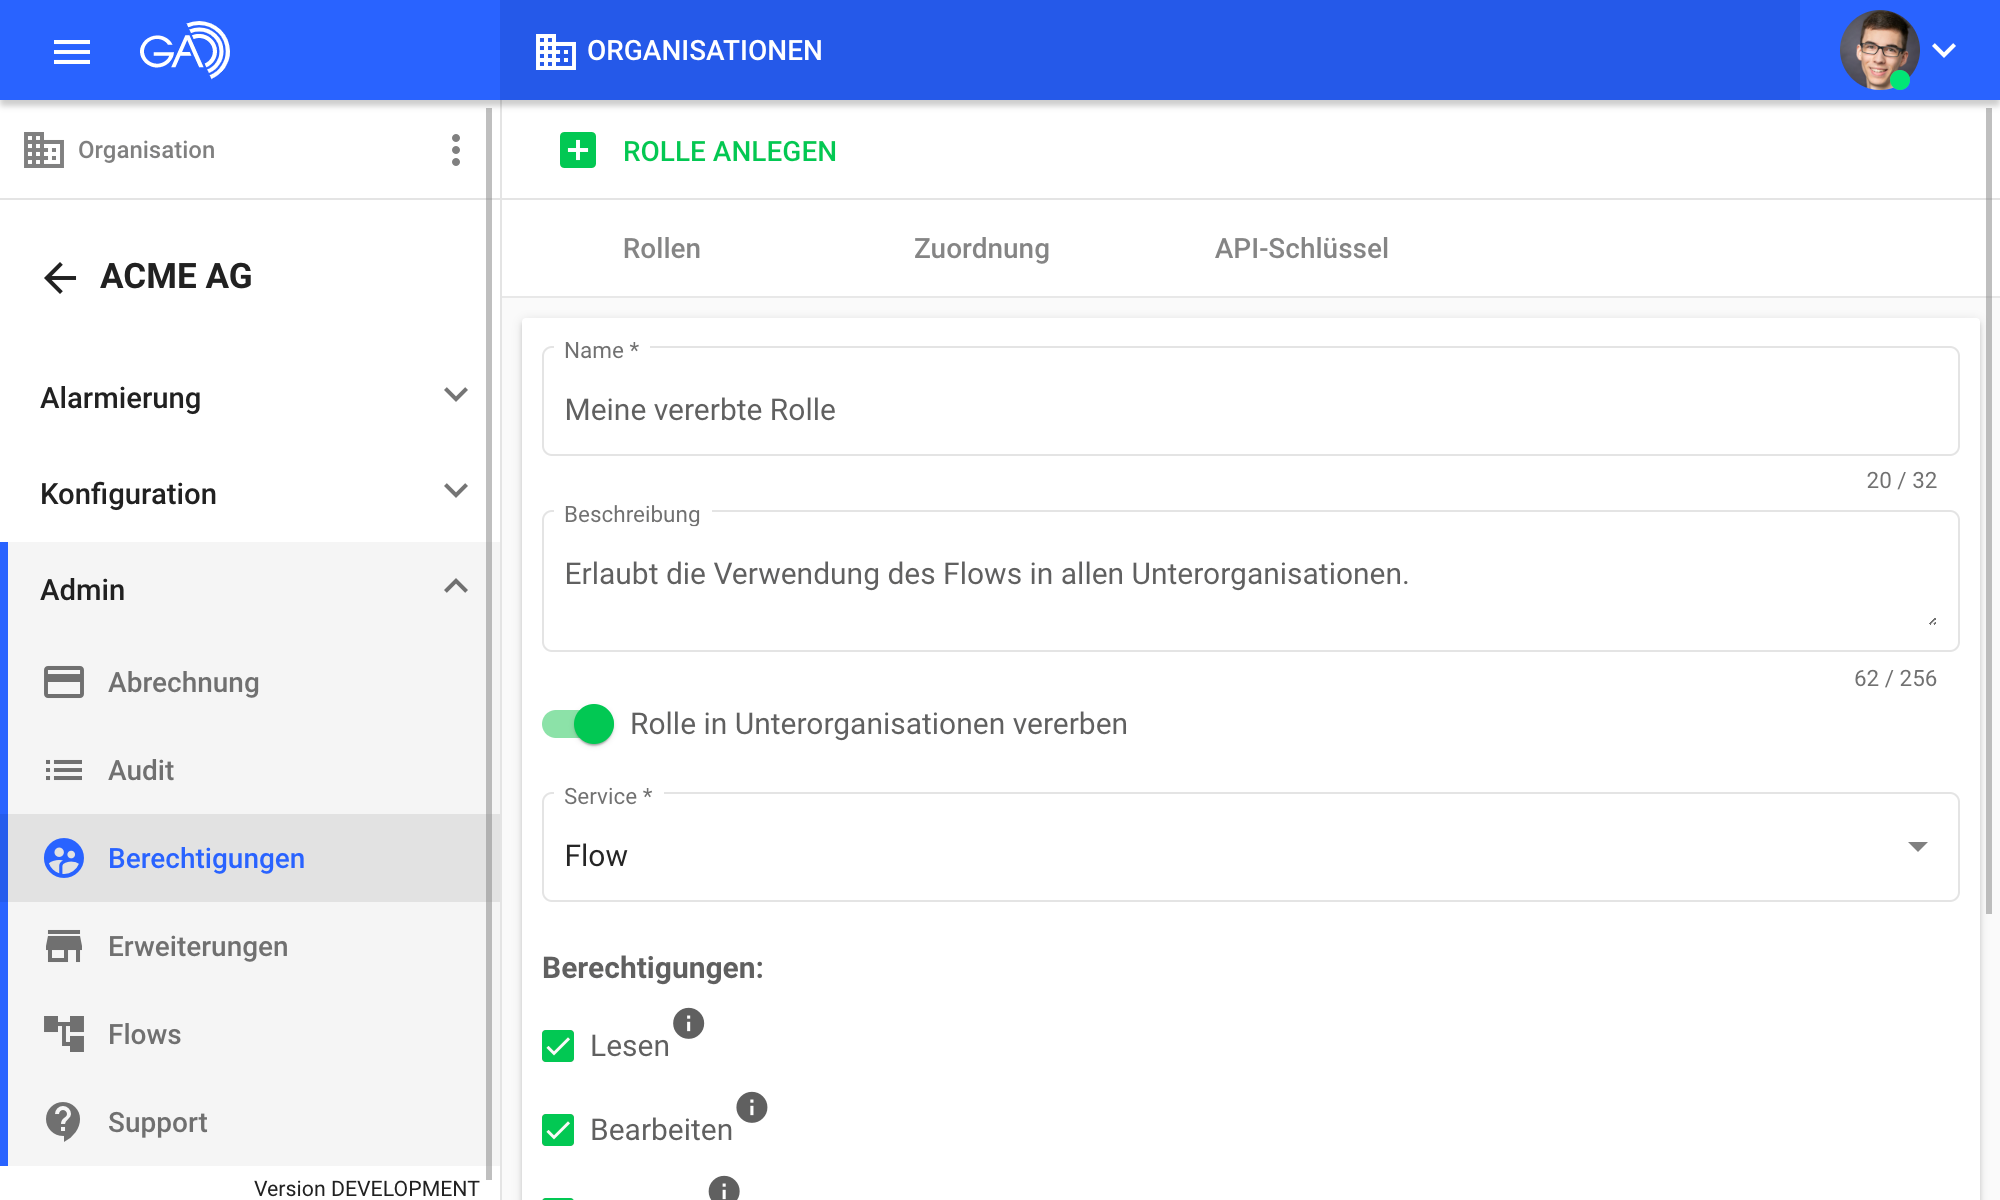Disable Rolle in Unterorganisationen vererben switch
The height and width of the screenshot is (1200, 2000).
point(579,724)
